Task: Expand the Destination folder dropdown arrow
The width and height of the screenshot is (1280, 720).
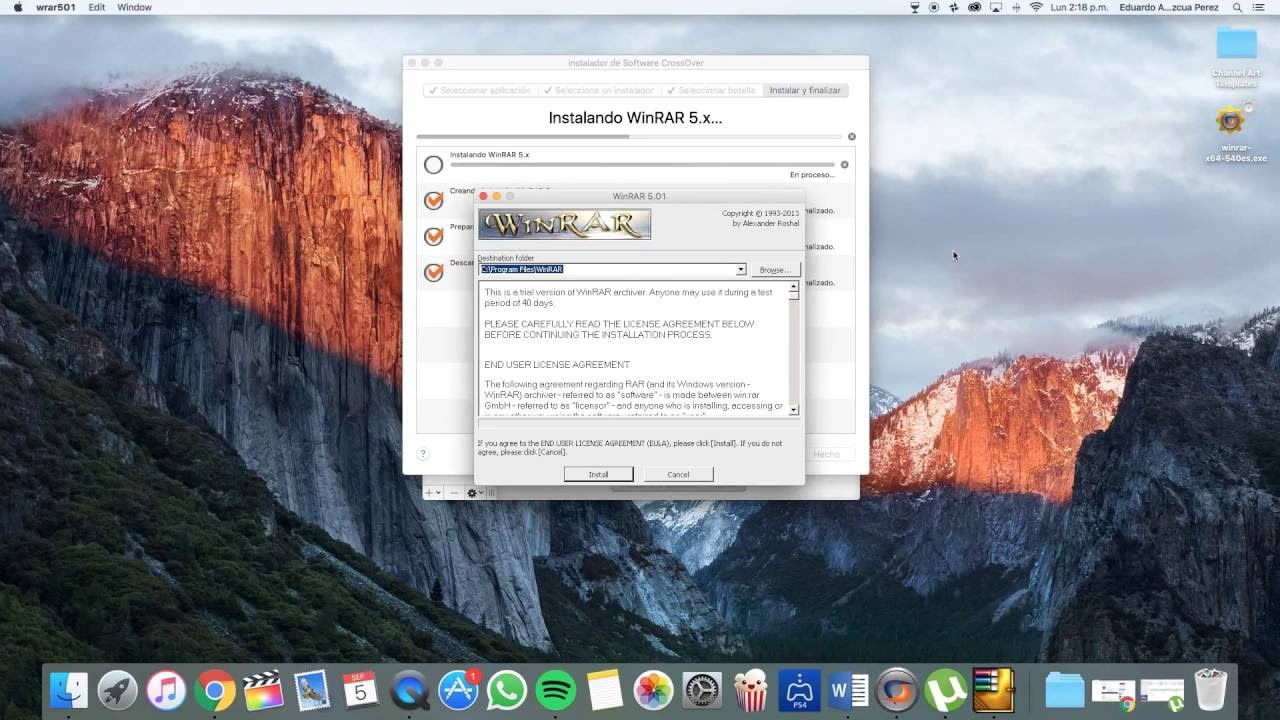Action: (741, 270)
